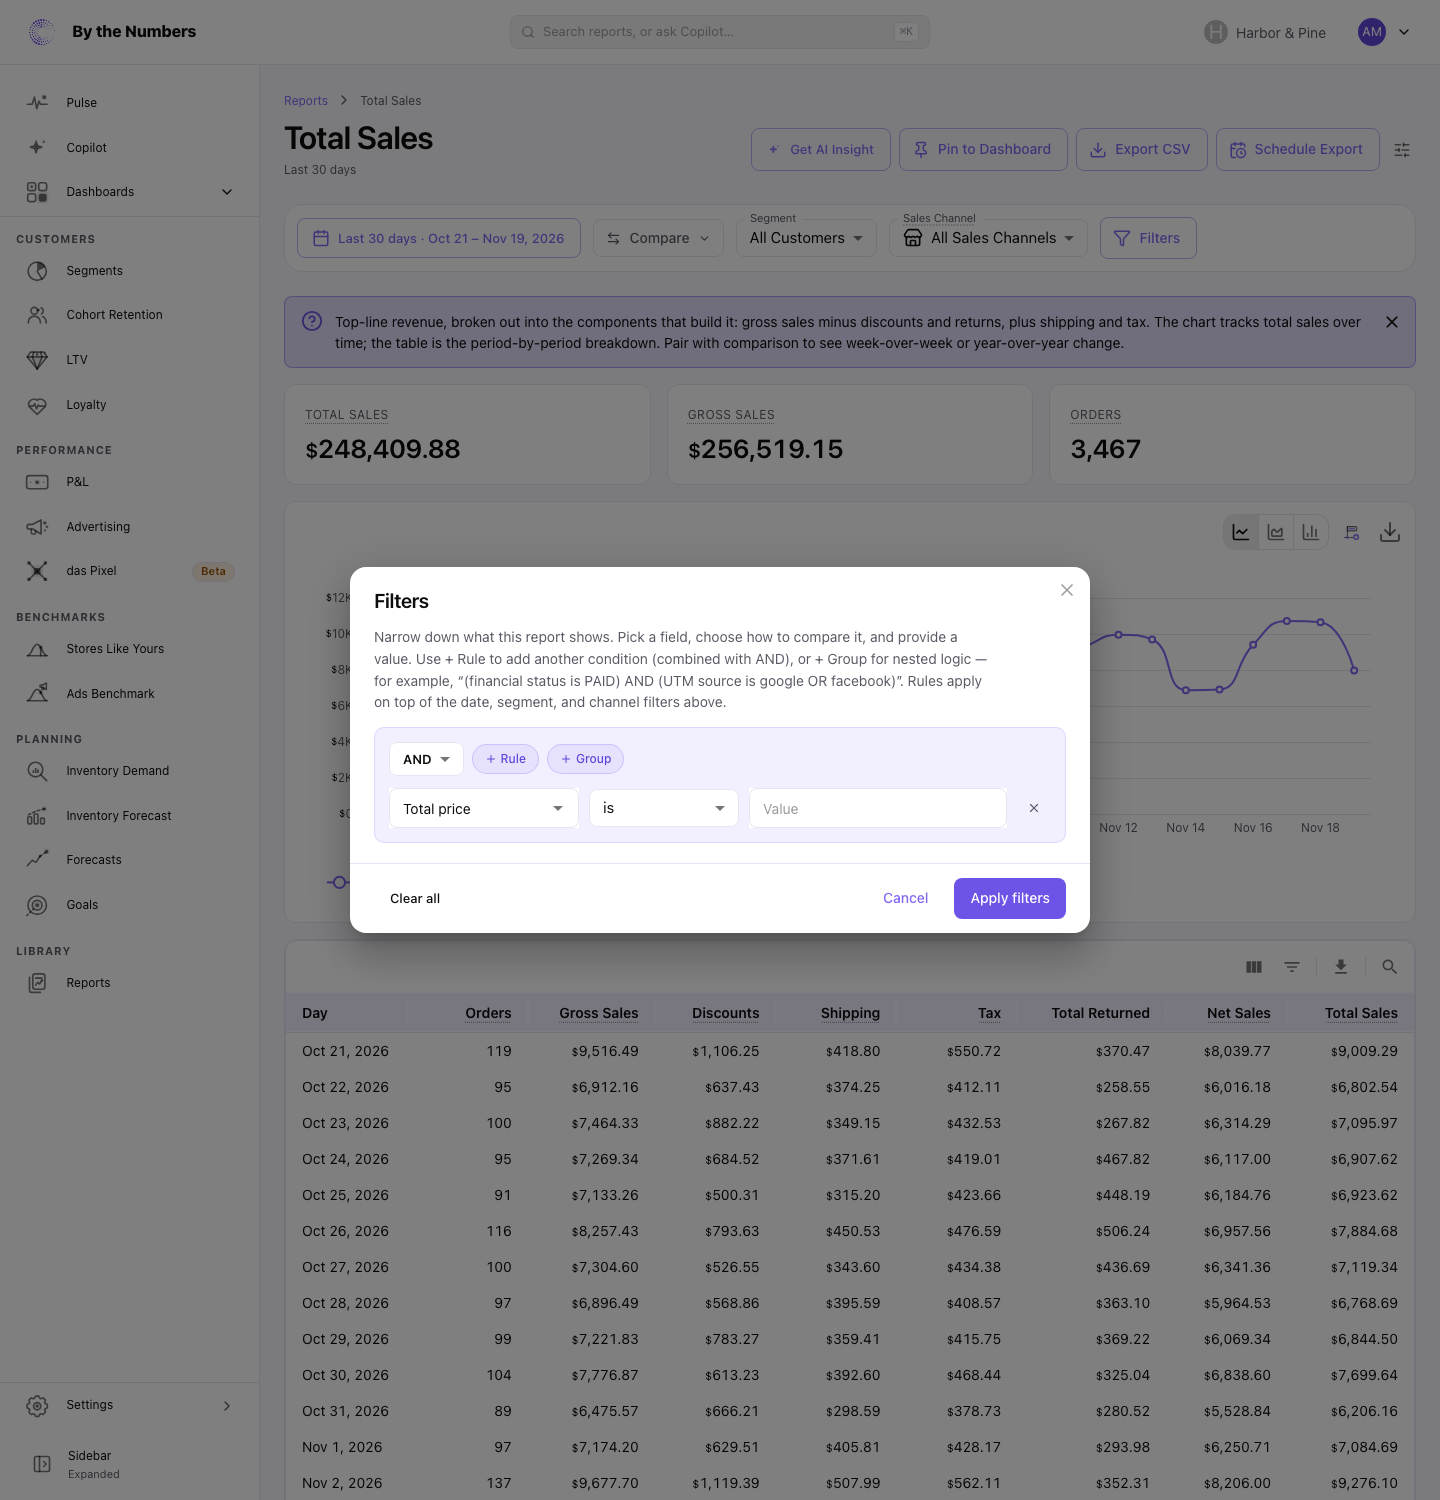Open the table columns selector icon
Viewport: 1440px width, 1500px height.
click(x=1254, y=967)
